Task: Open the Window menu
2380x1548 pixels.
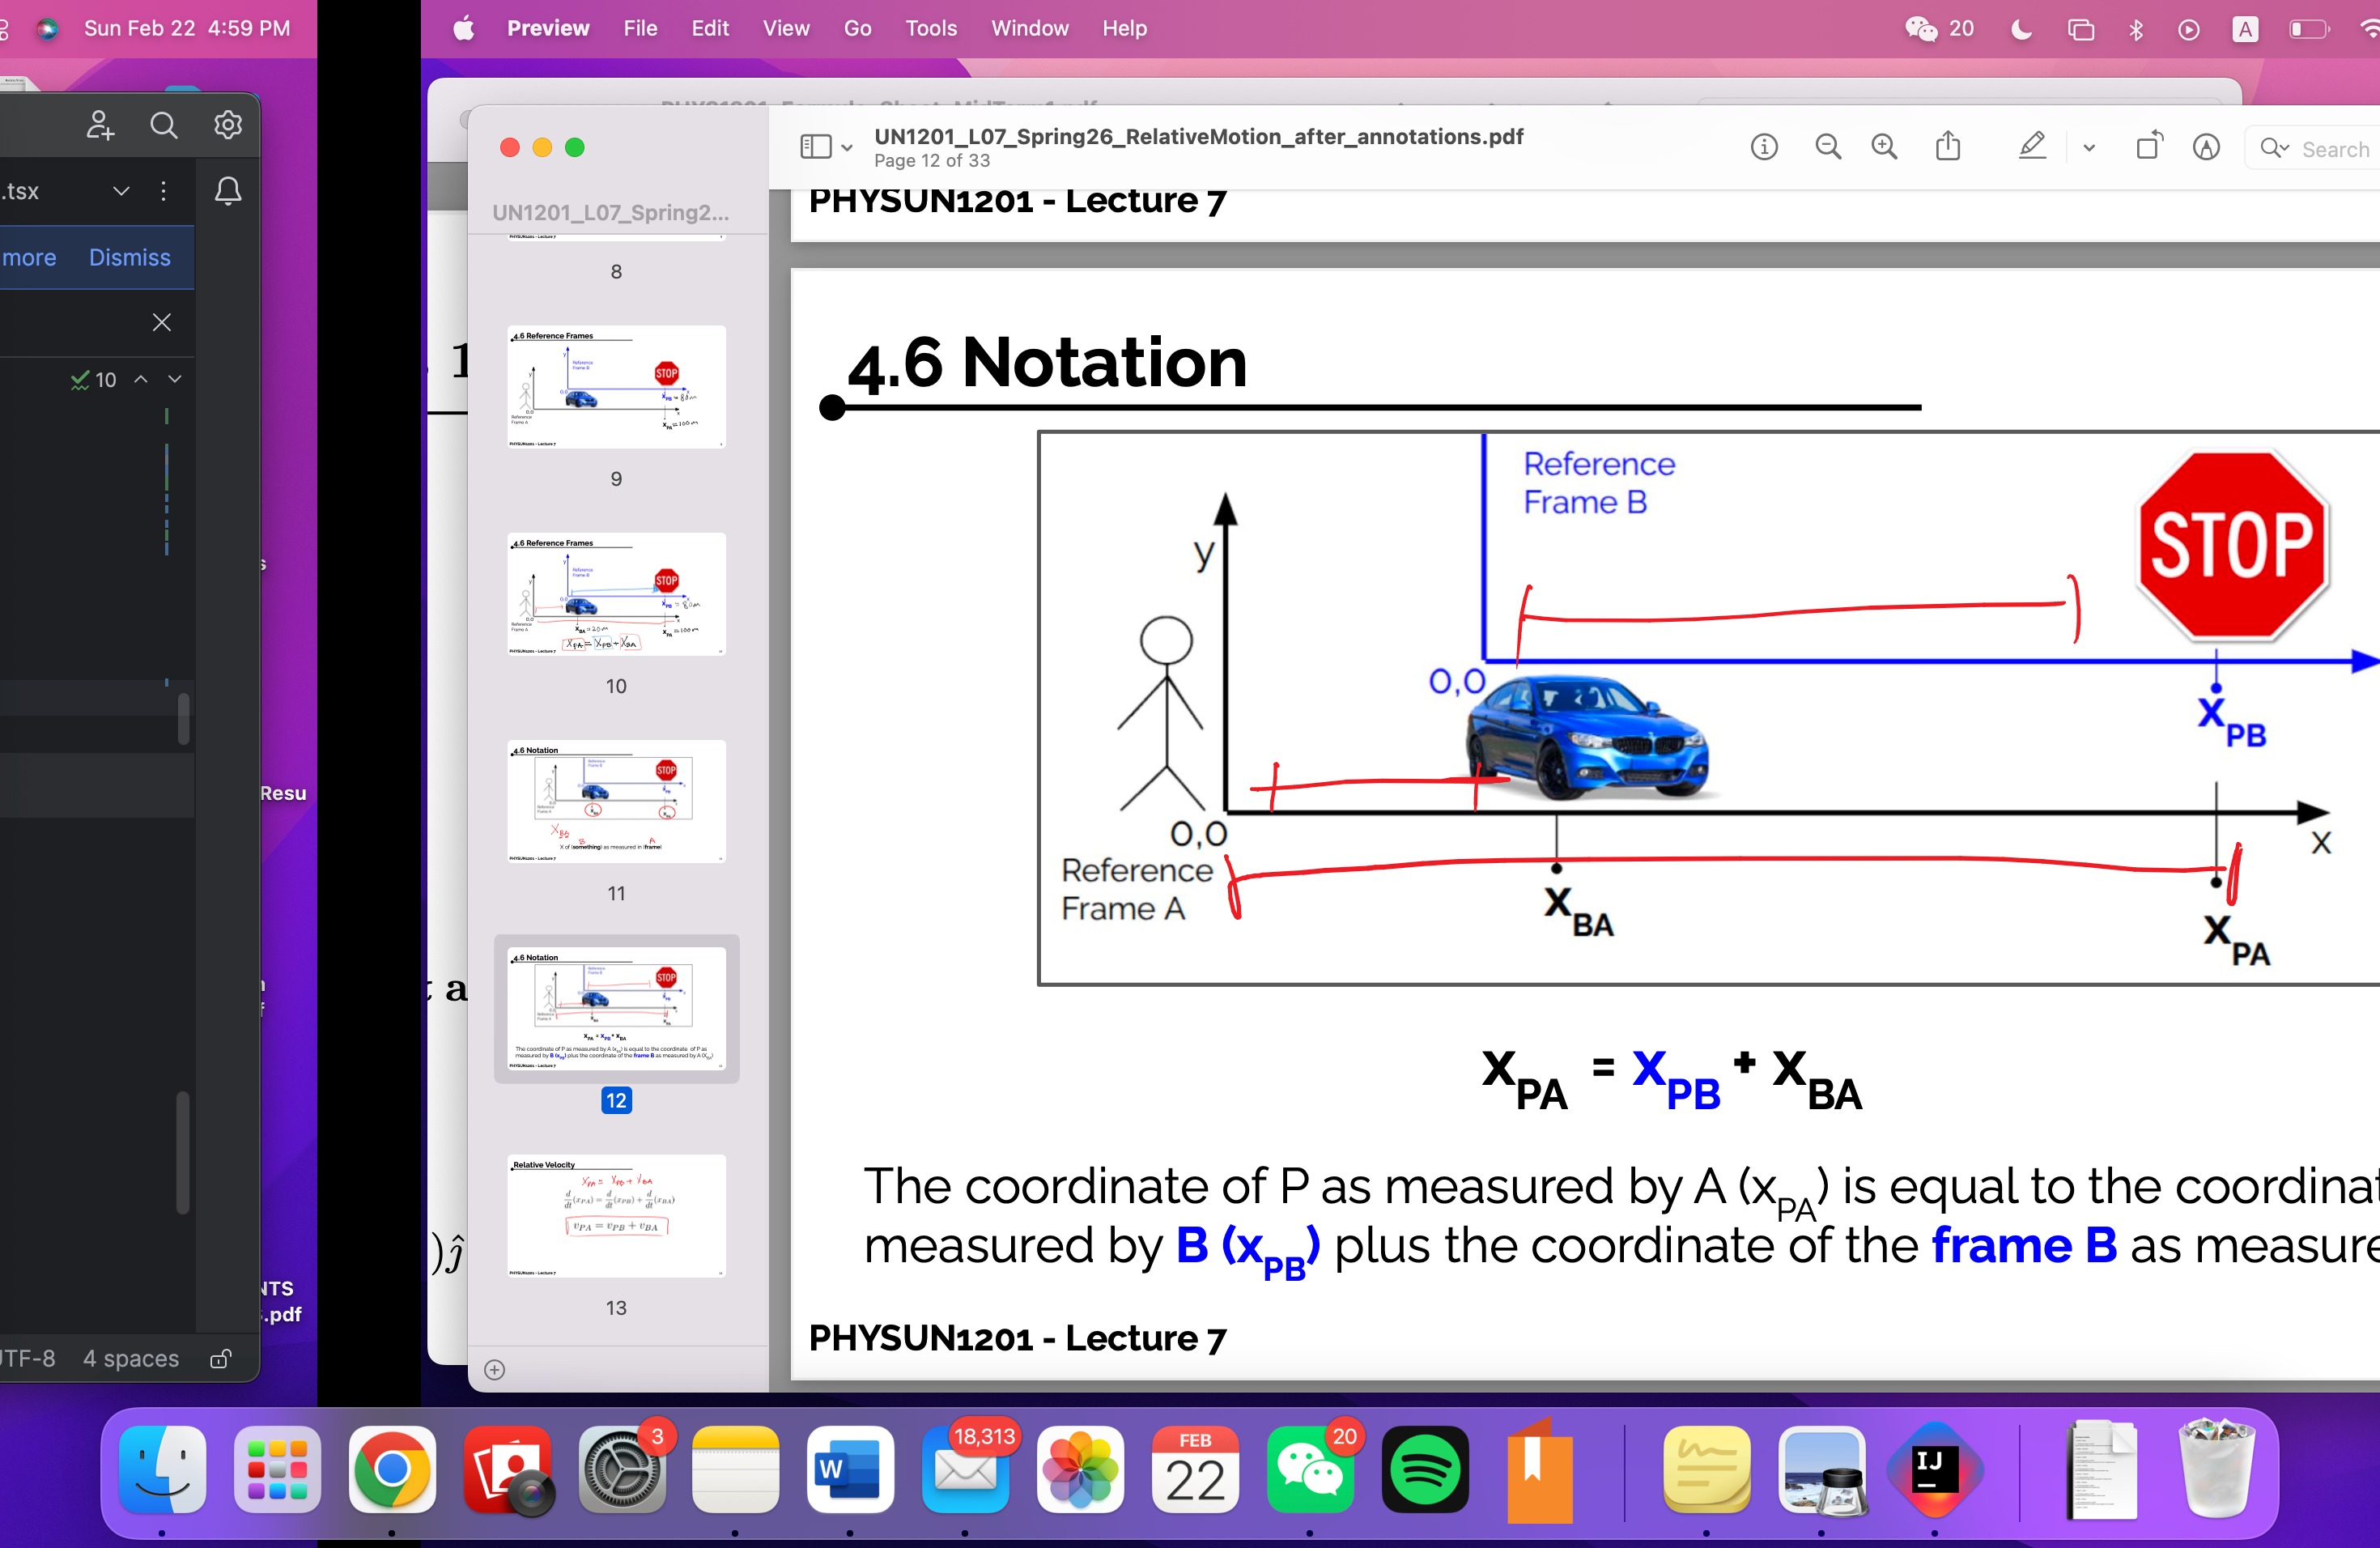Action: (1030, 28)
